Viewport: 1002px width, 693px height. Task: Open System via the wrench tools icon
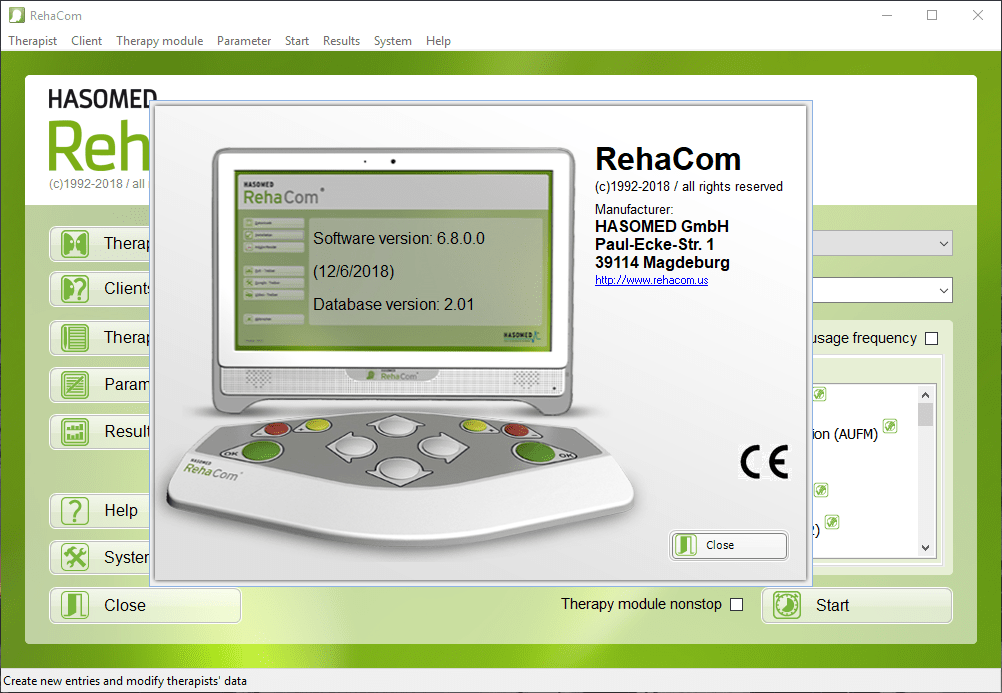[75, 558]
